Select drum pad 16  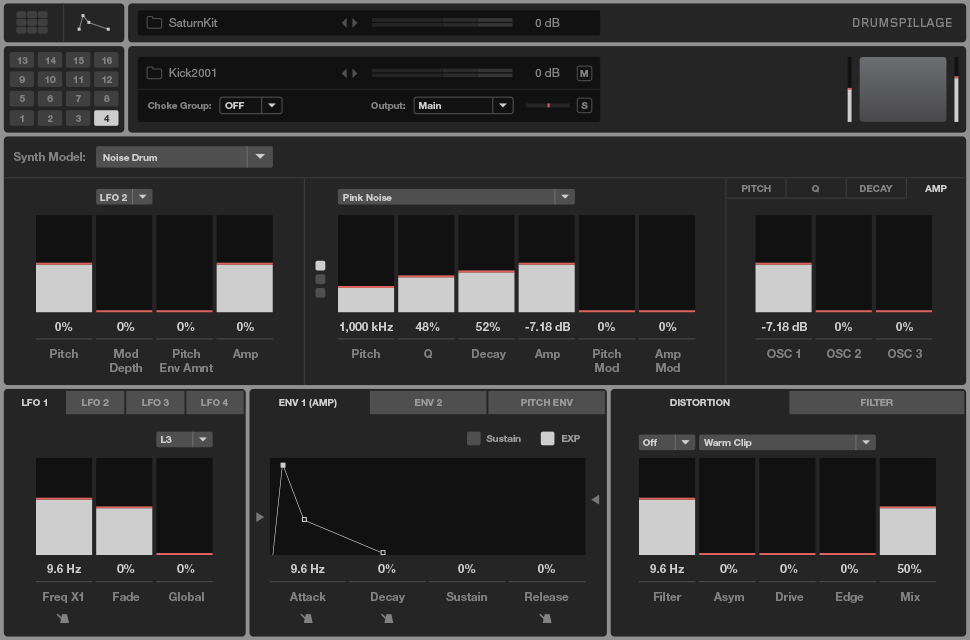(106, 60)
